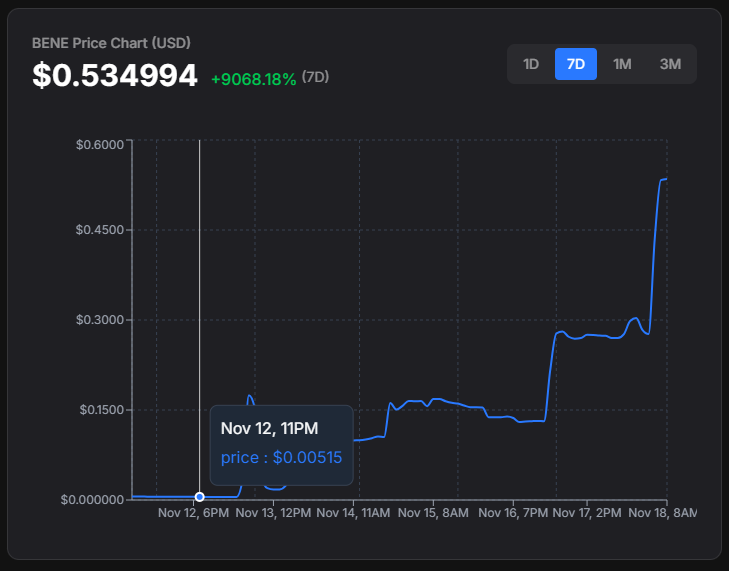Click the $0.3000 y-axis label

(x=100, y=320)
